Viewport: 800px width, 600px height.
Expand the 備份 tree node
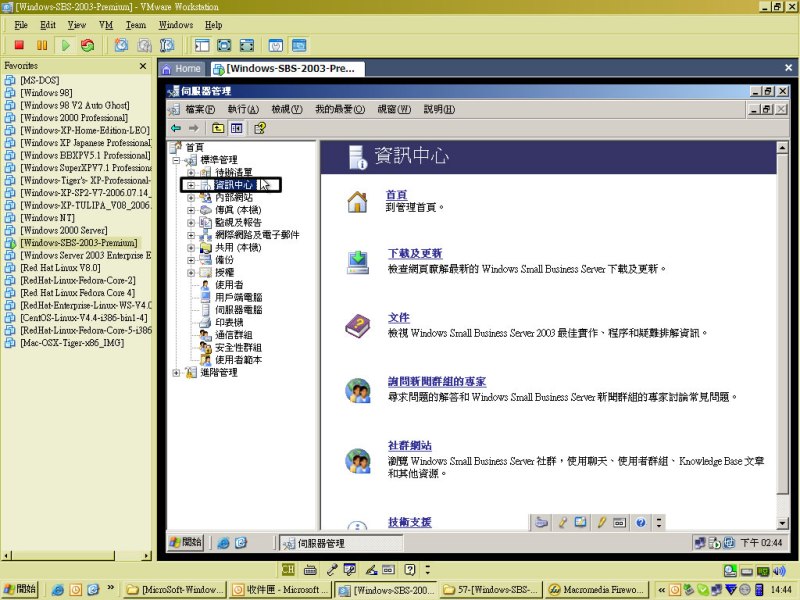[x=191, y=260]
